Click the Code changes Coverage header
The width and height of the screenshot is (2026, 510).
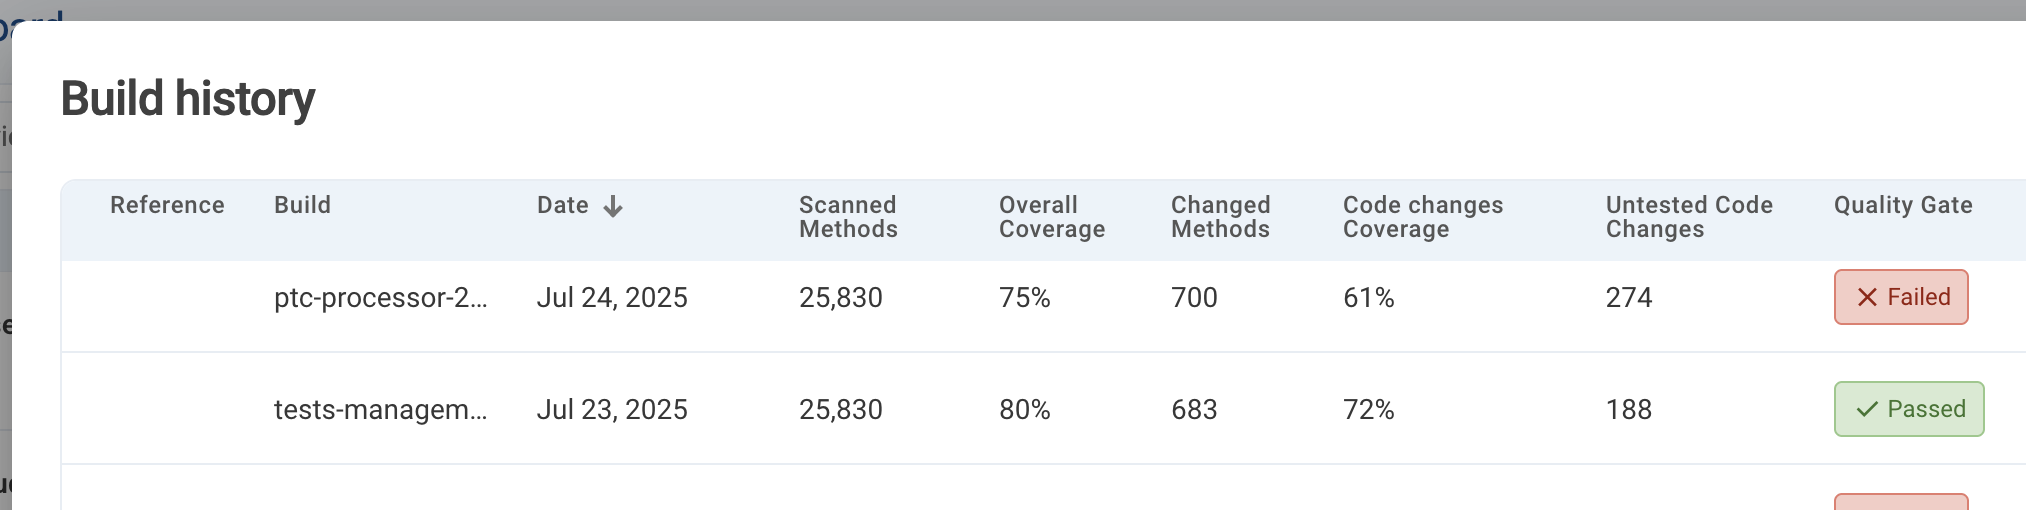click(1422, 217)
